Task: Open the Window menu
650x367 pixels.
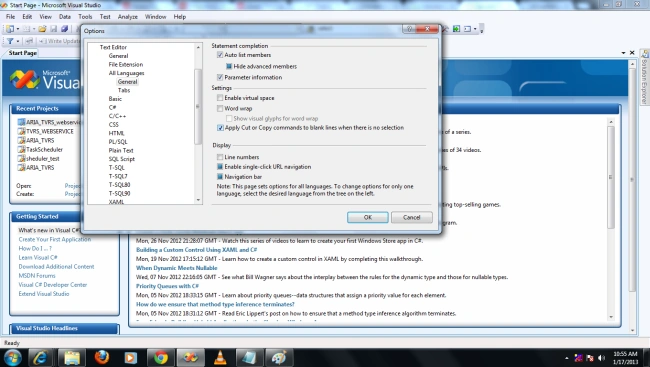Action: tap(155, 17)
